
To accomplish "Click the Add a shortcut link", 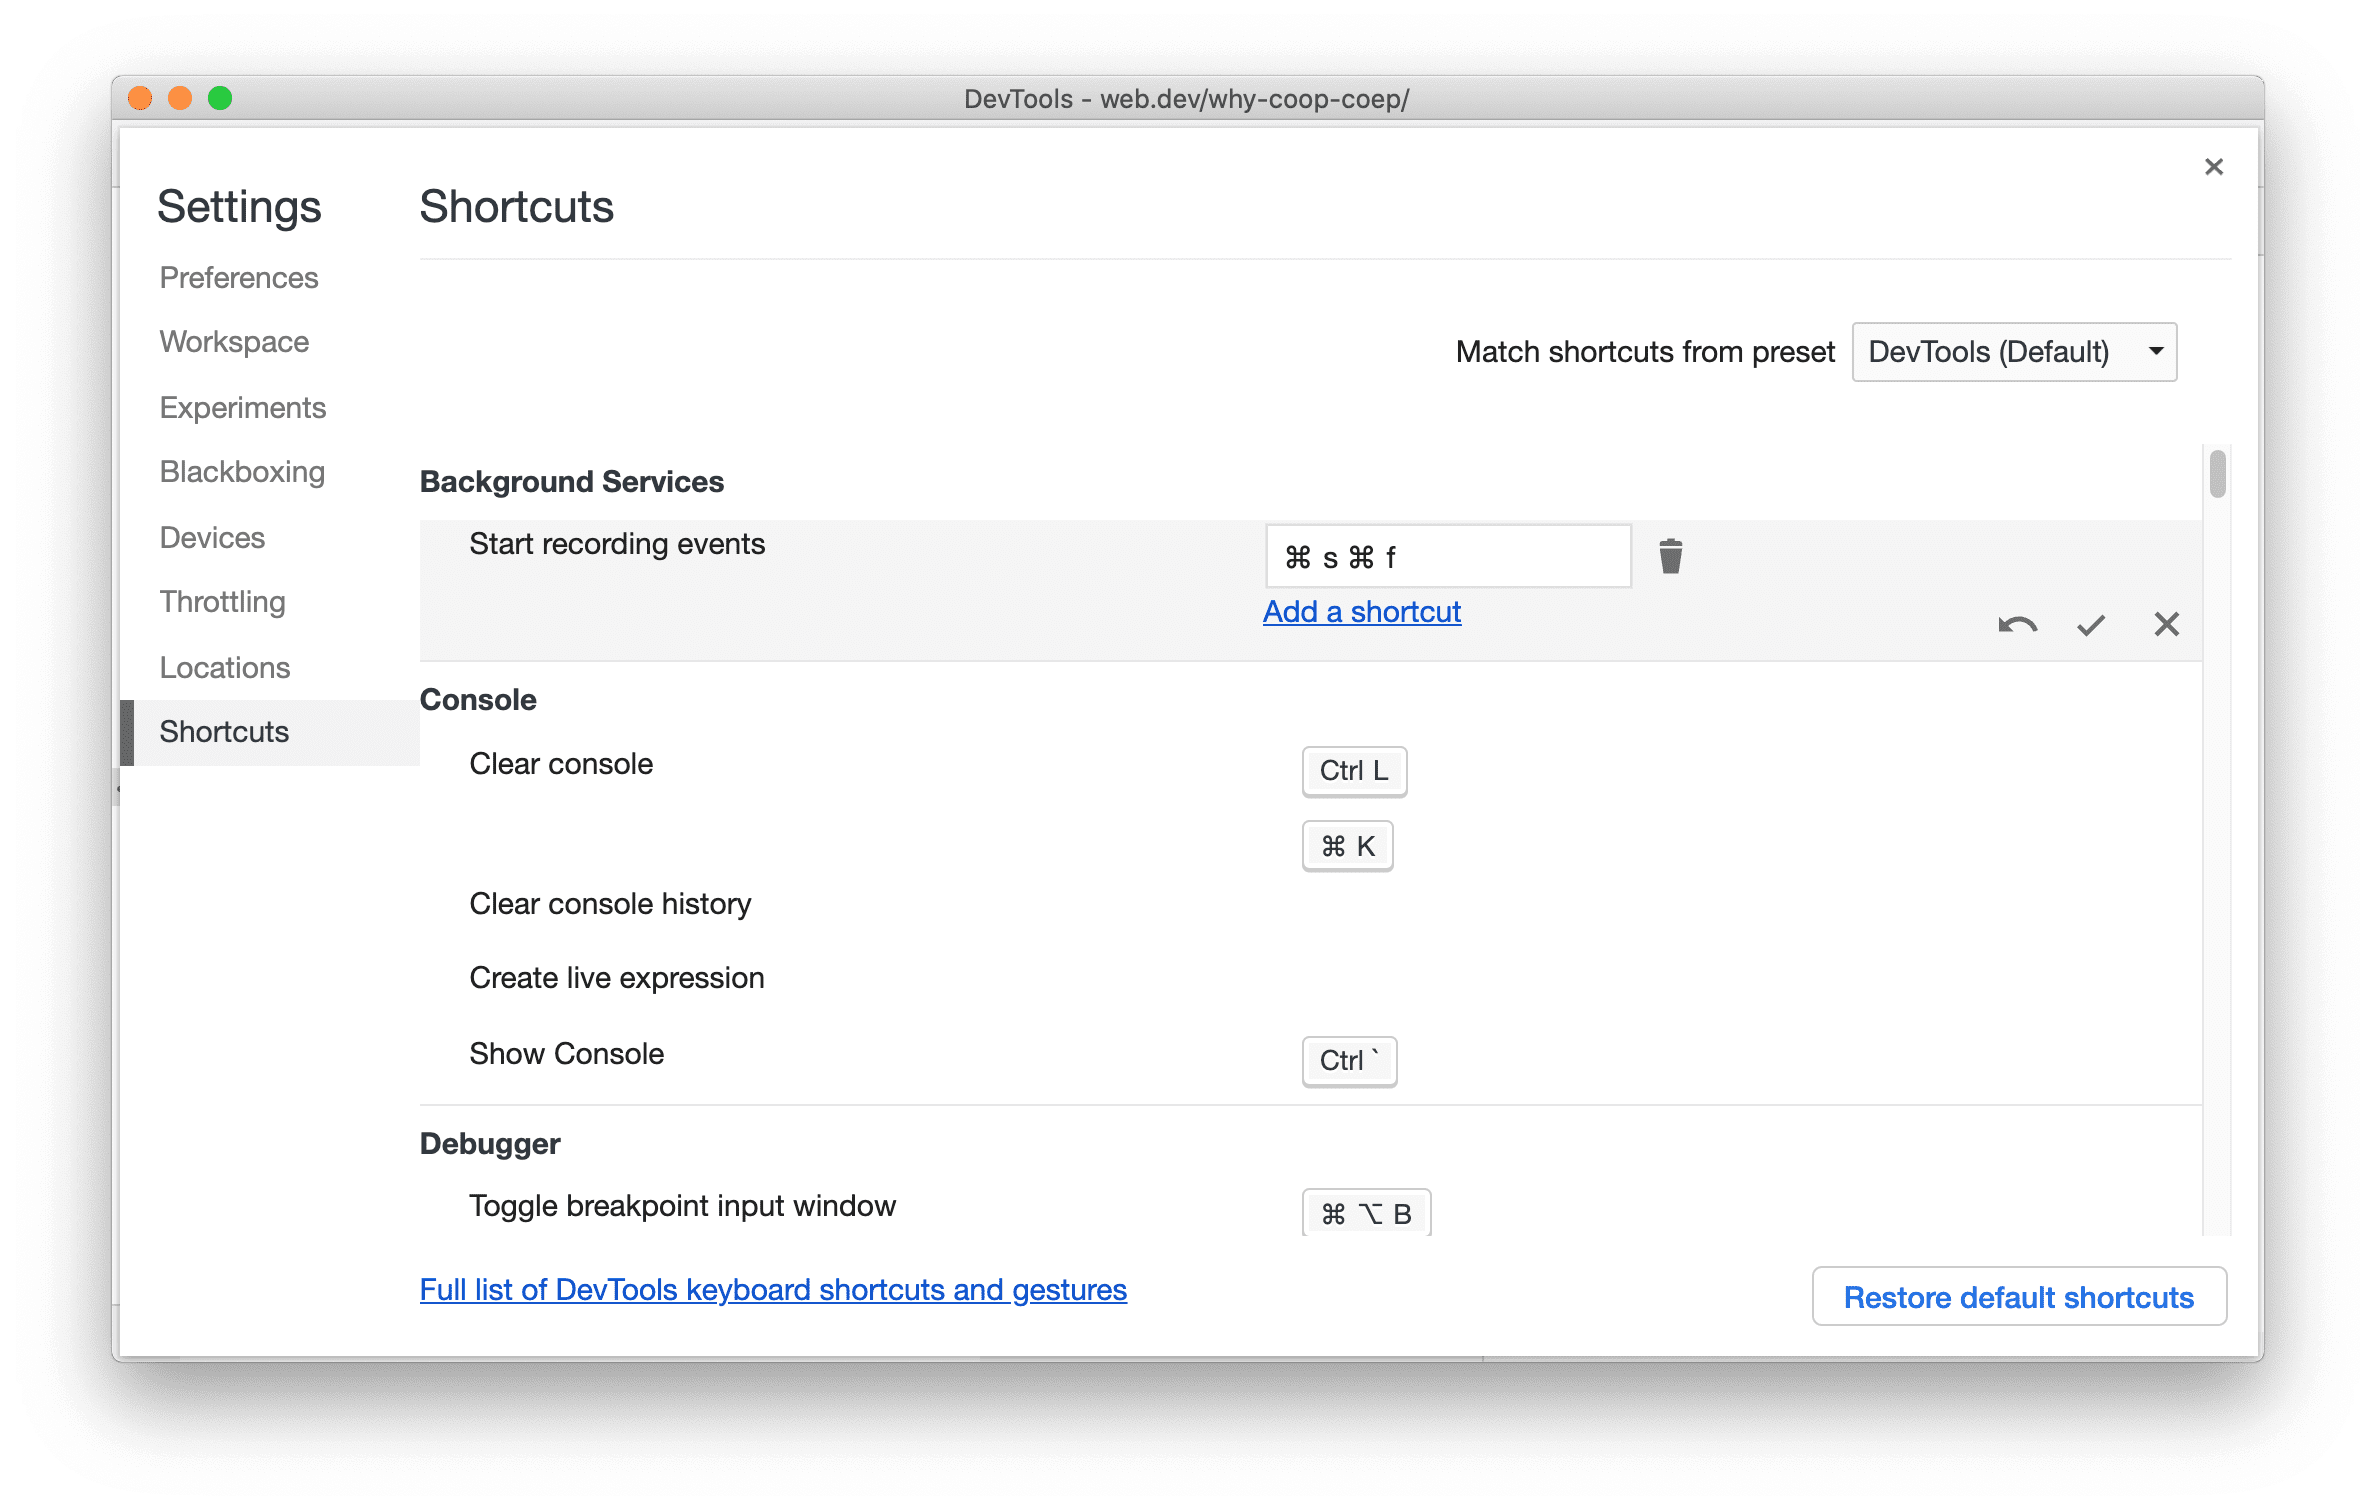I will pos(1363,610).
